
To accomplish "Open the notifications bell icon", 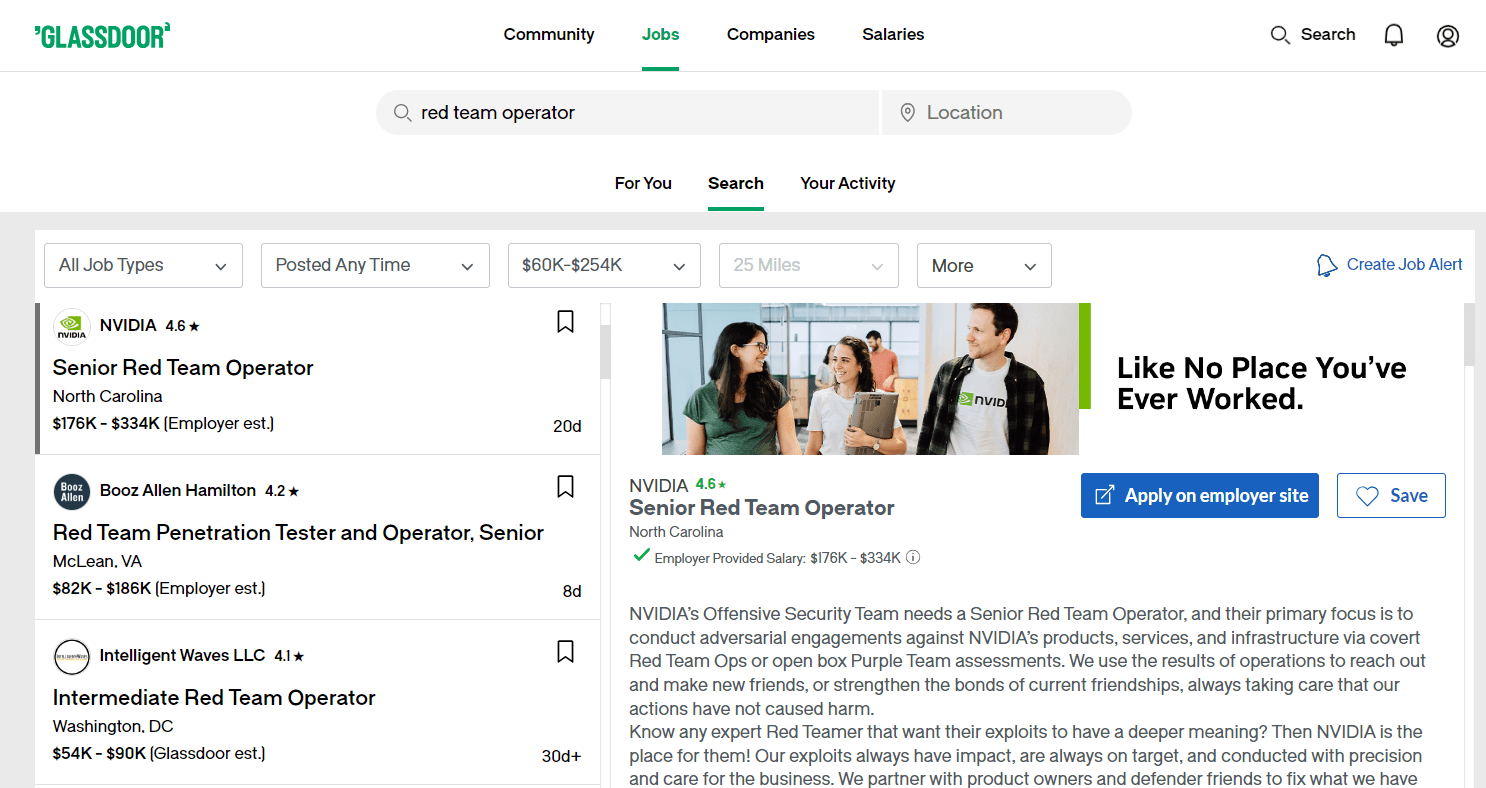I will point(1394,35).
